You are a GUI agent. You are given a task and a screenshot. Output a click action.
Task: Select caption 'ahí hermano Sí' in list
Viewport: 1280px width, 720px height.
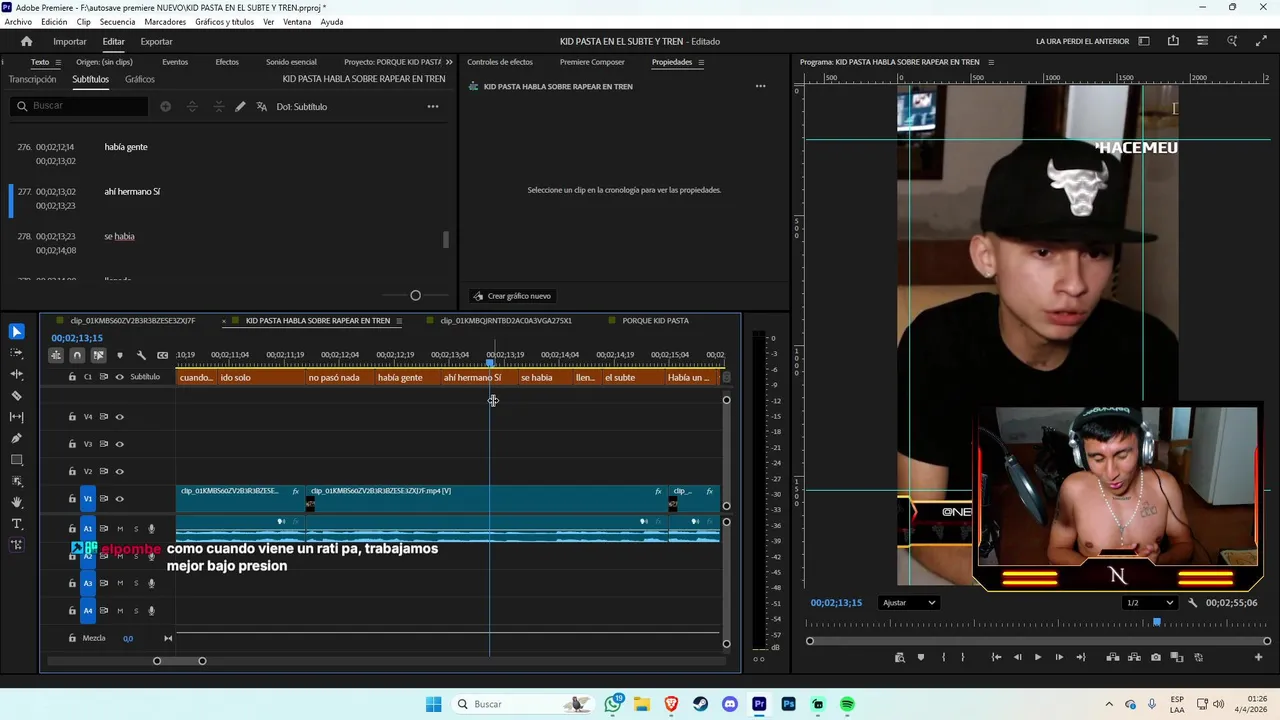click(x=132, y=192)
